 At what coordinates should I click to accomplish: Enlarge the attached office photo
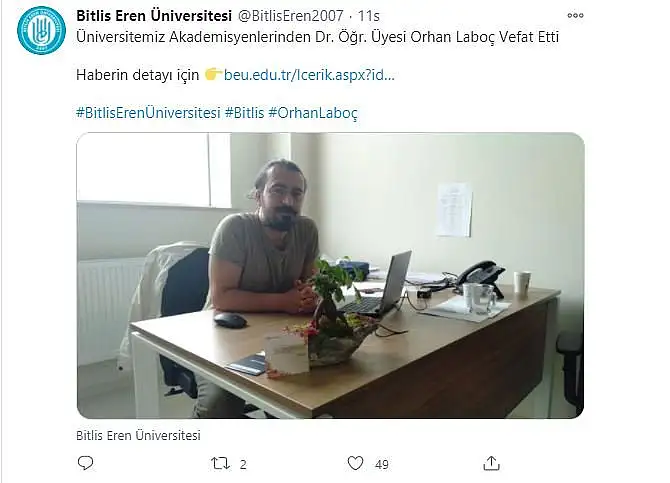(330, 275)
